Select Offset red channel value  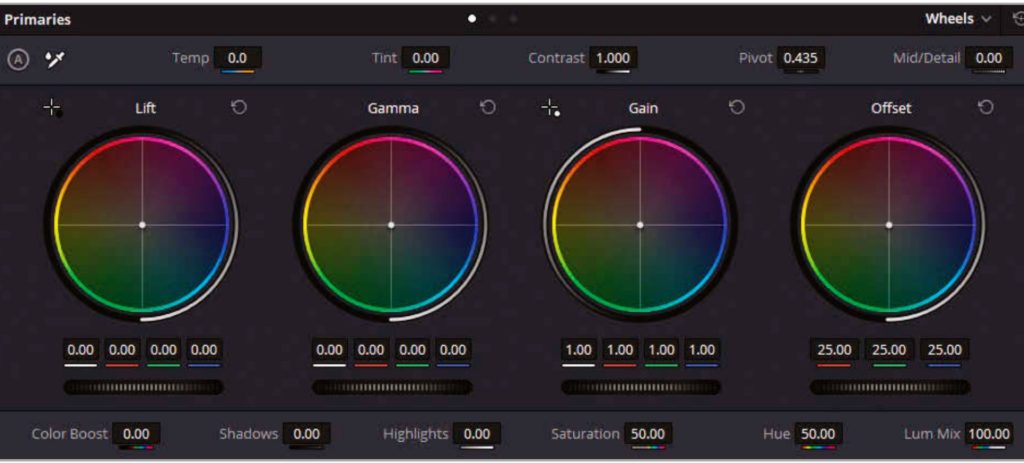[x=835, y=350]
